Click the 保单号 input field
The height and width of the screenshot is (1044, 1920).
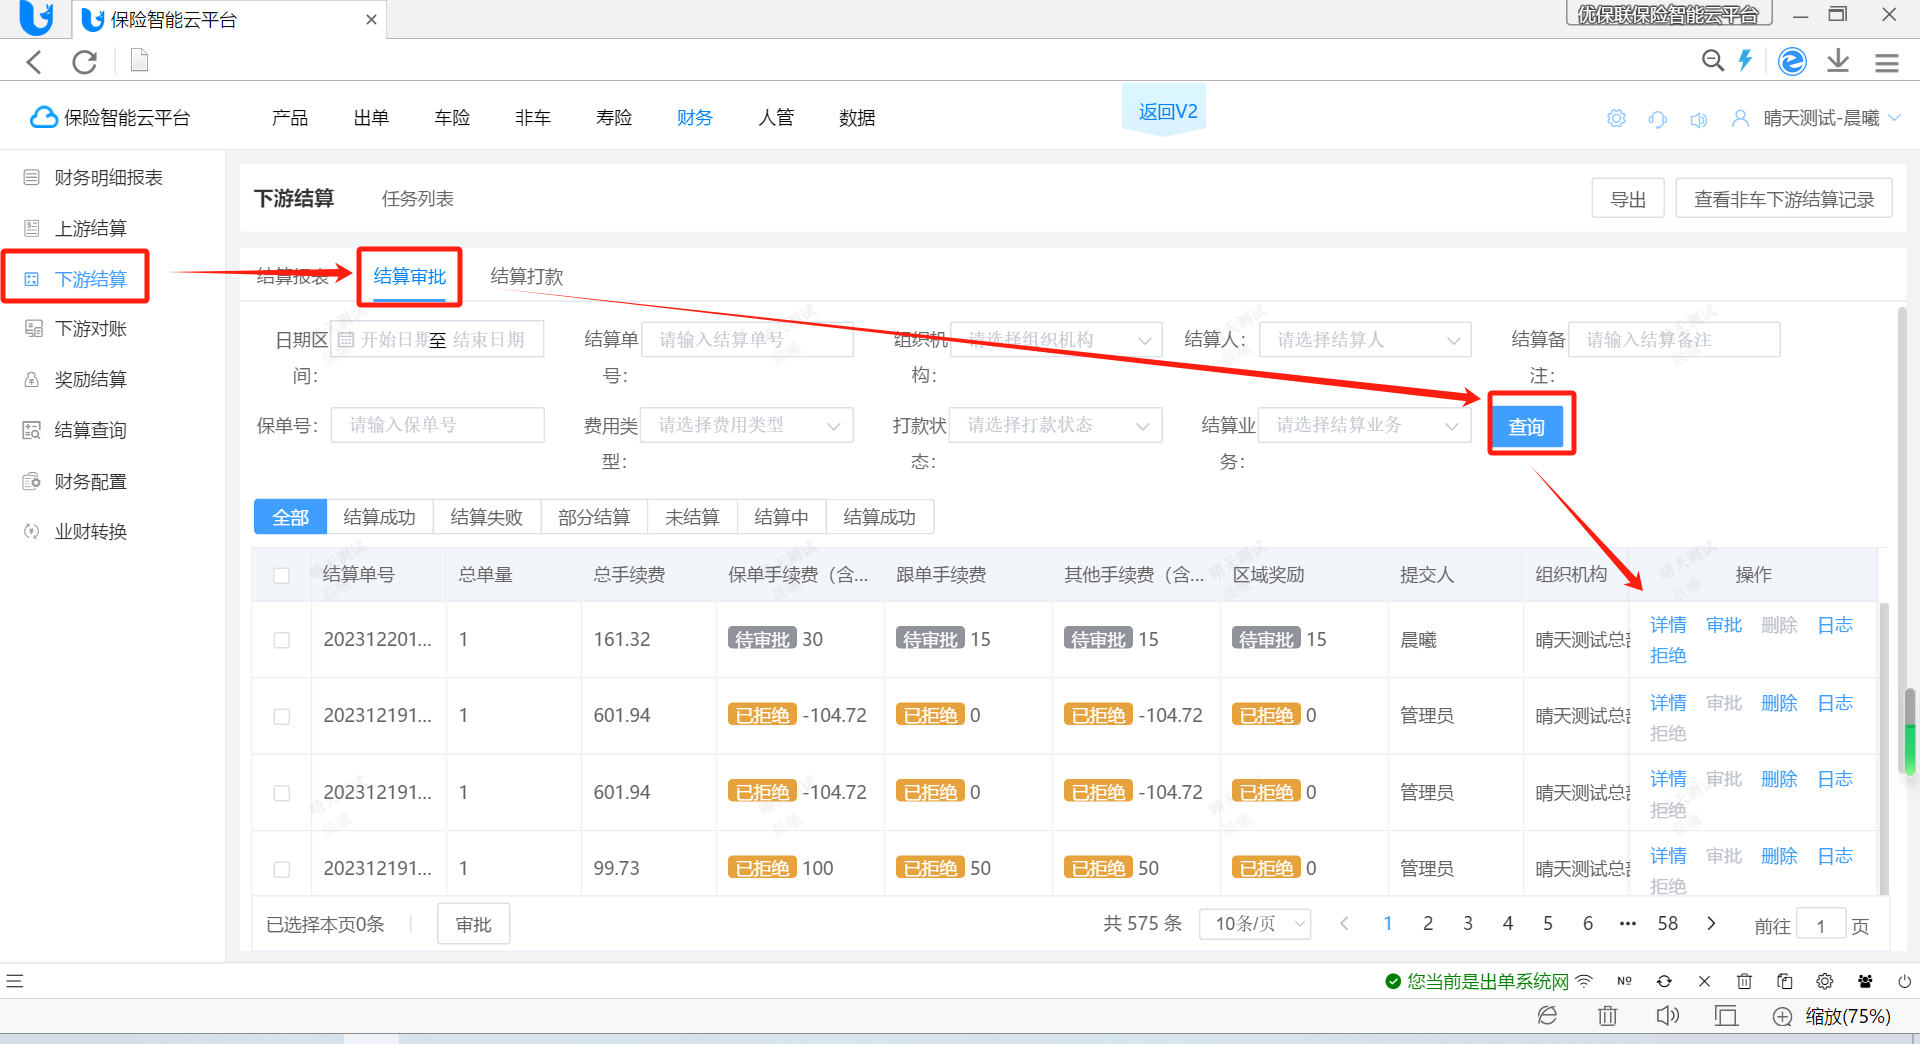[438, 425]
